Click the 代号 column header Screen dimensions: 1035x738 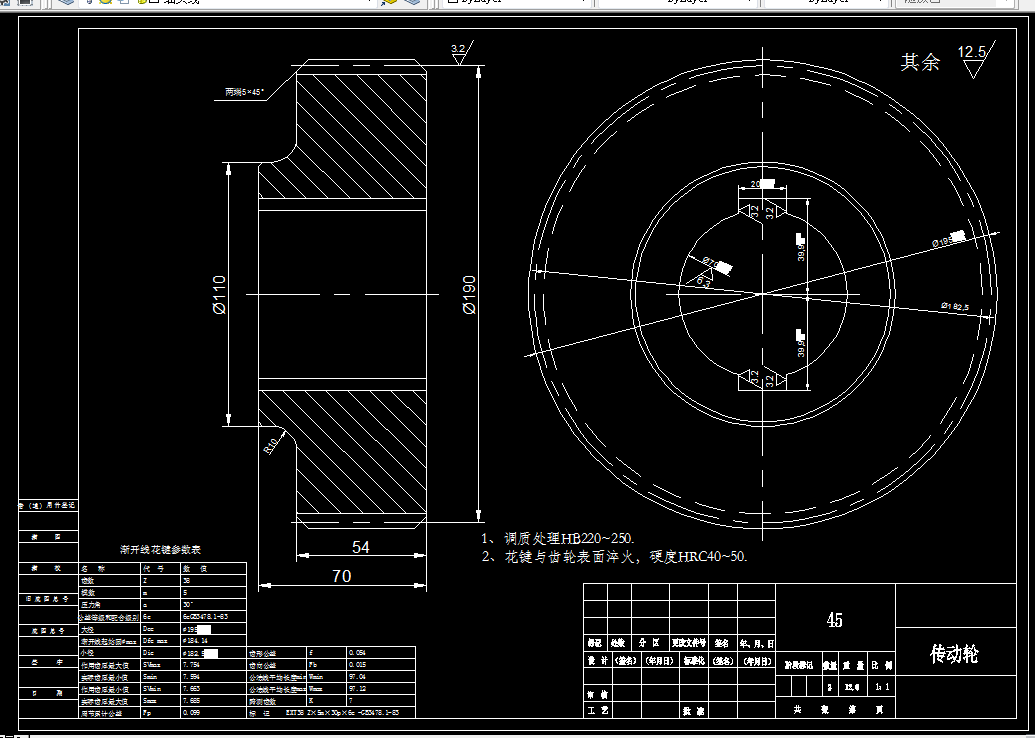pos(154,568)
